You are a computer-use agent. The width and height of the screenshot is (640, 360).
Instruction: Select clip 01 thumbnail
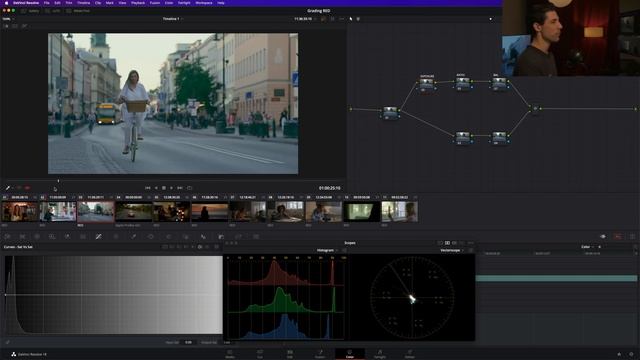coord(19,211)
